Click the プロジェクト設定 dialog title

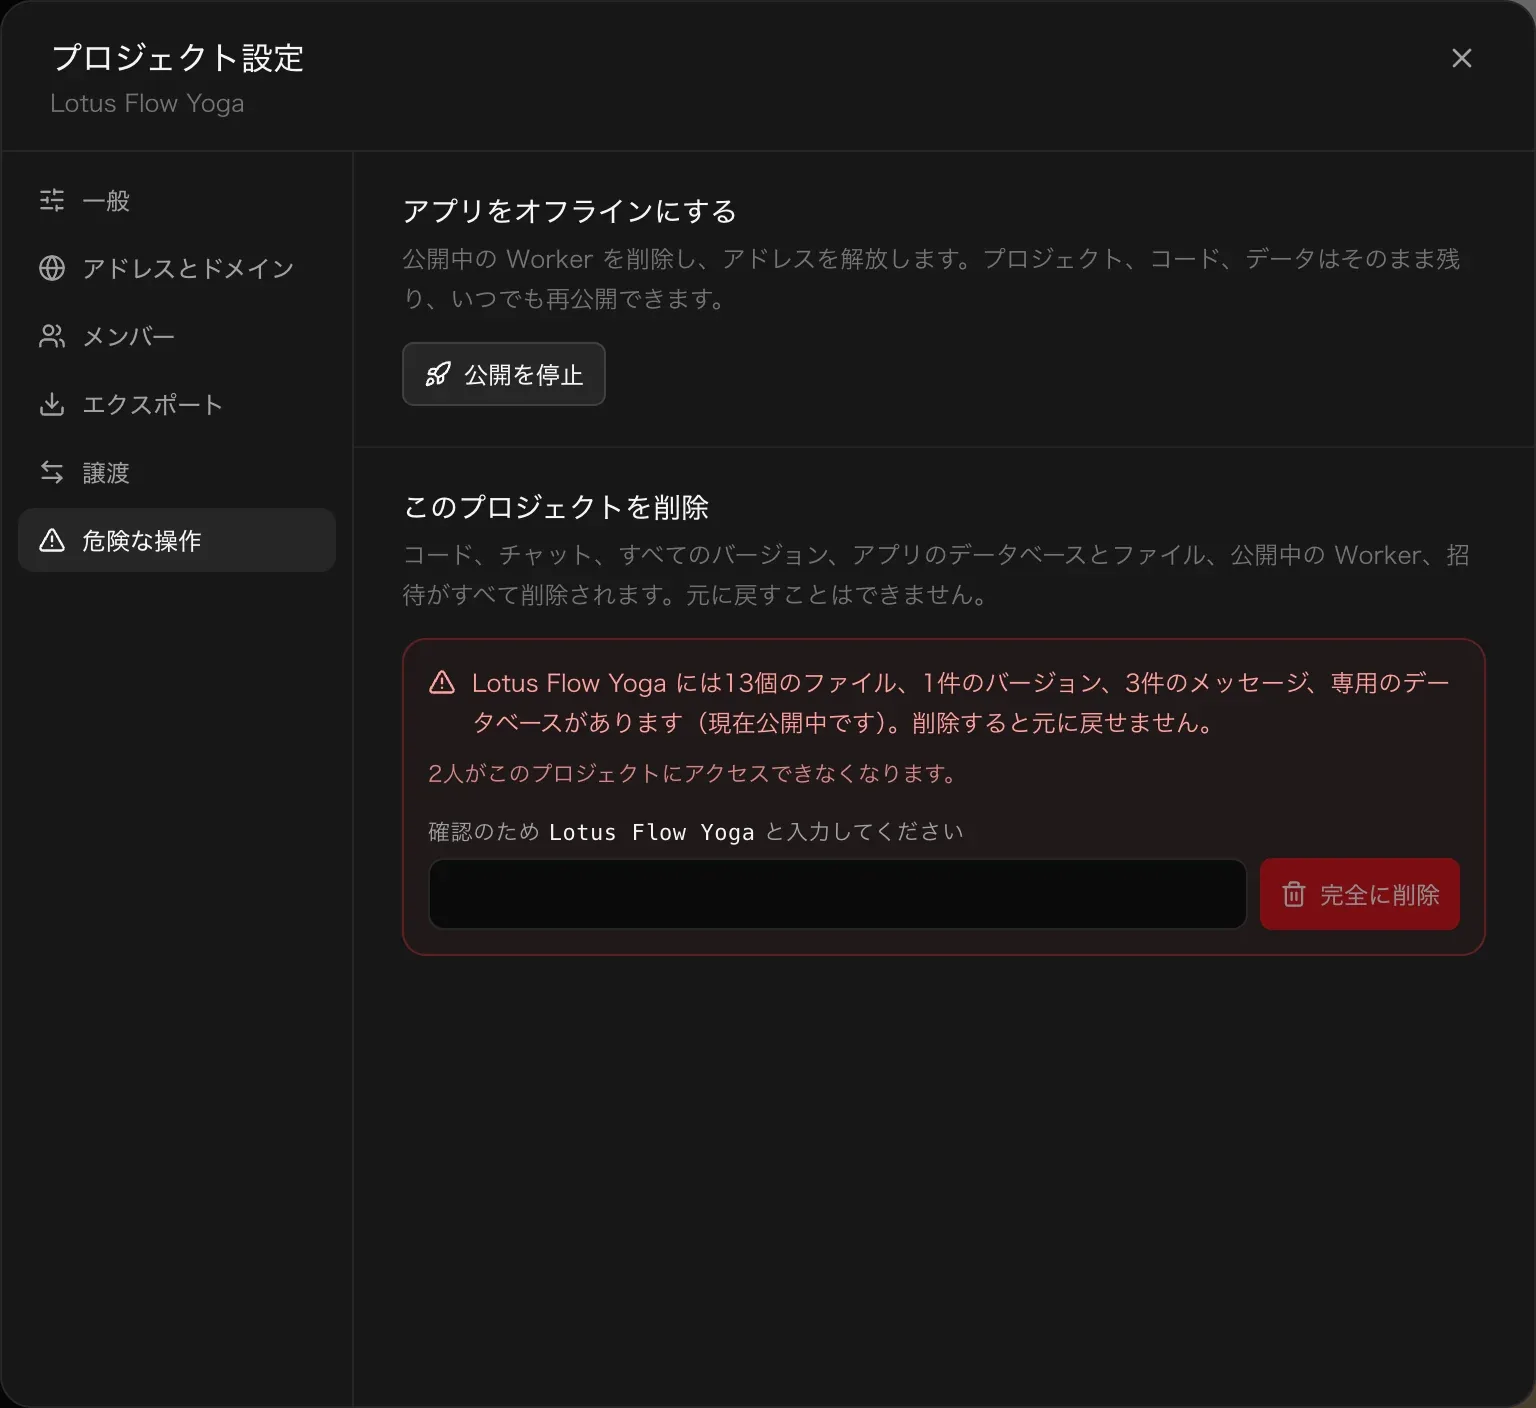coord(177,58)
